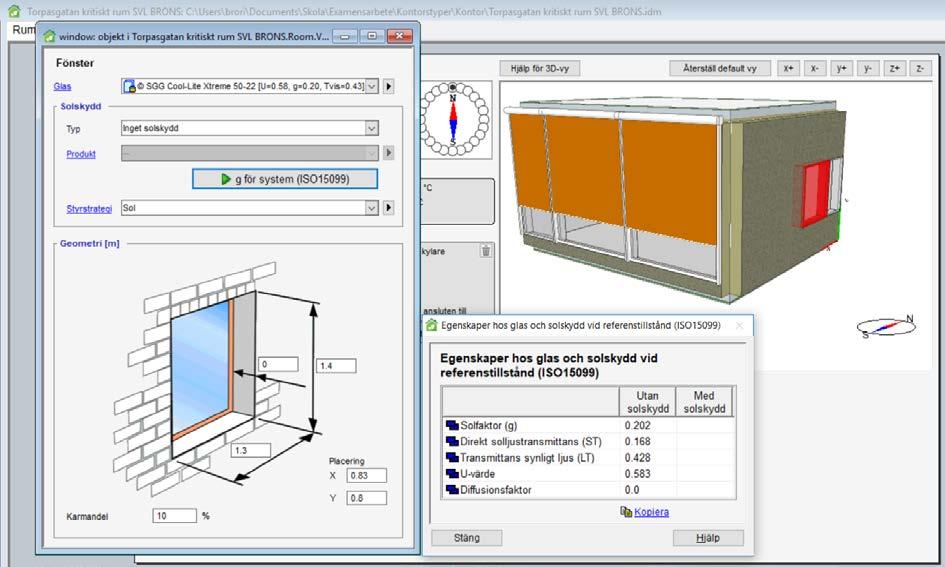Edit the window height field 1.4
Screen dimensions: 945x567
pos(336,366)
